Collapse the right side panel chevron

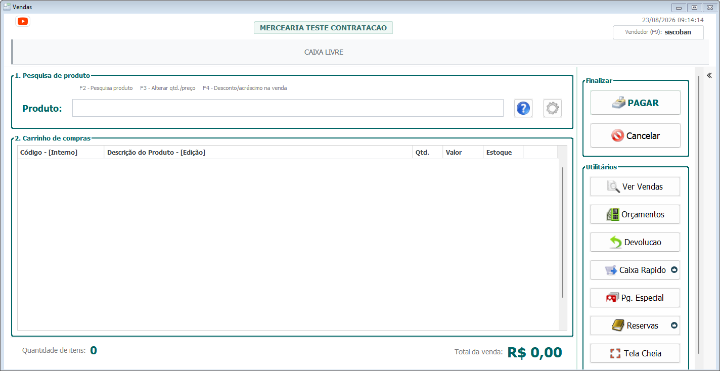click(x=709, y=75)
